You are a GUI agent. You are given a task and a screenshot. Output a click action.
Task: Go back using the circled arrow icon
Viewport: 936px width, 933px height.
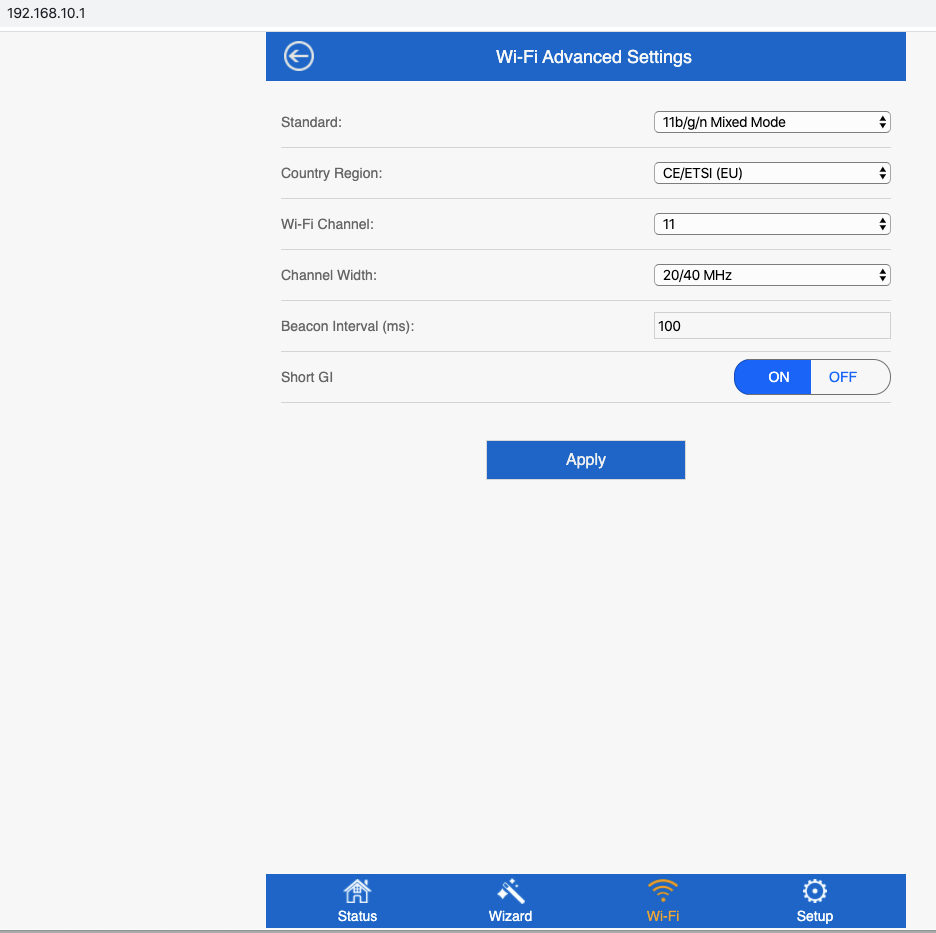(298, 57)
